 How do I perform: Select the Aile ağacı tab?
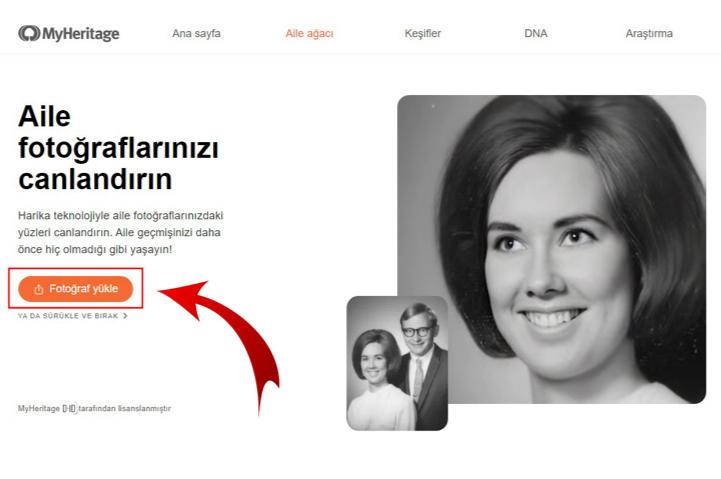[x=309, y=34]
